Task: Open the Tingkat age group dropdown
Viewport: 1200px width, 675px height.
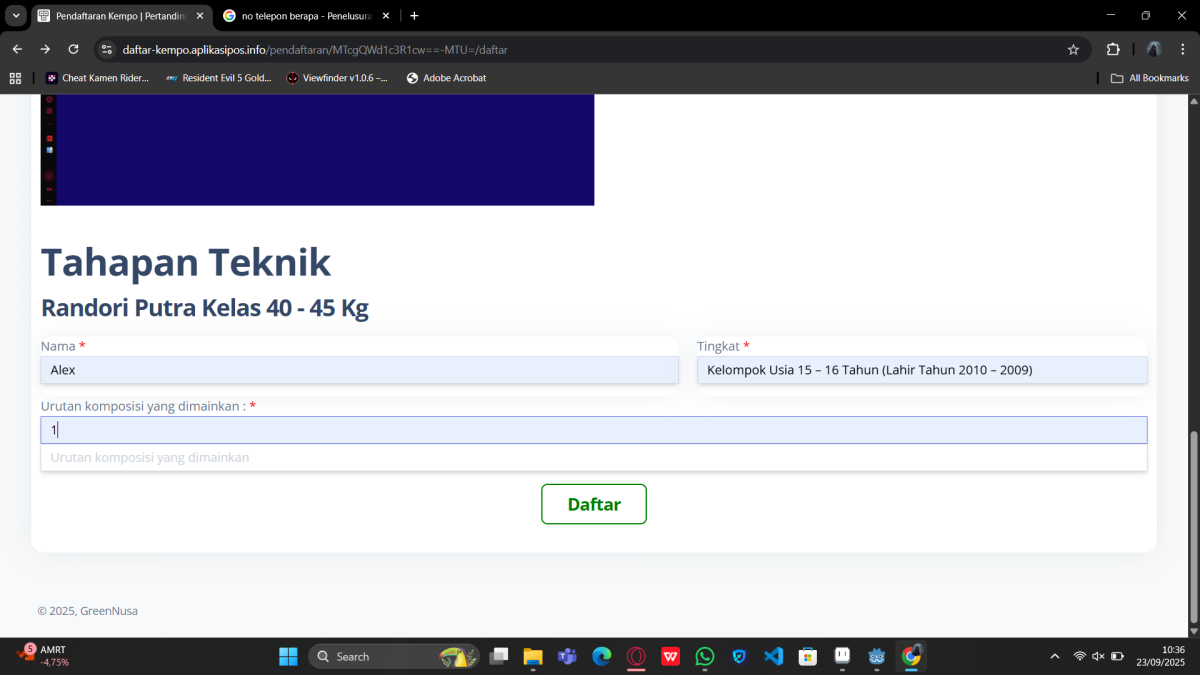Action: pos(921,370)
